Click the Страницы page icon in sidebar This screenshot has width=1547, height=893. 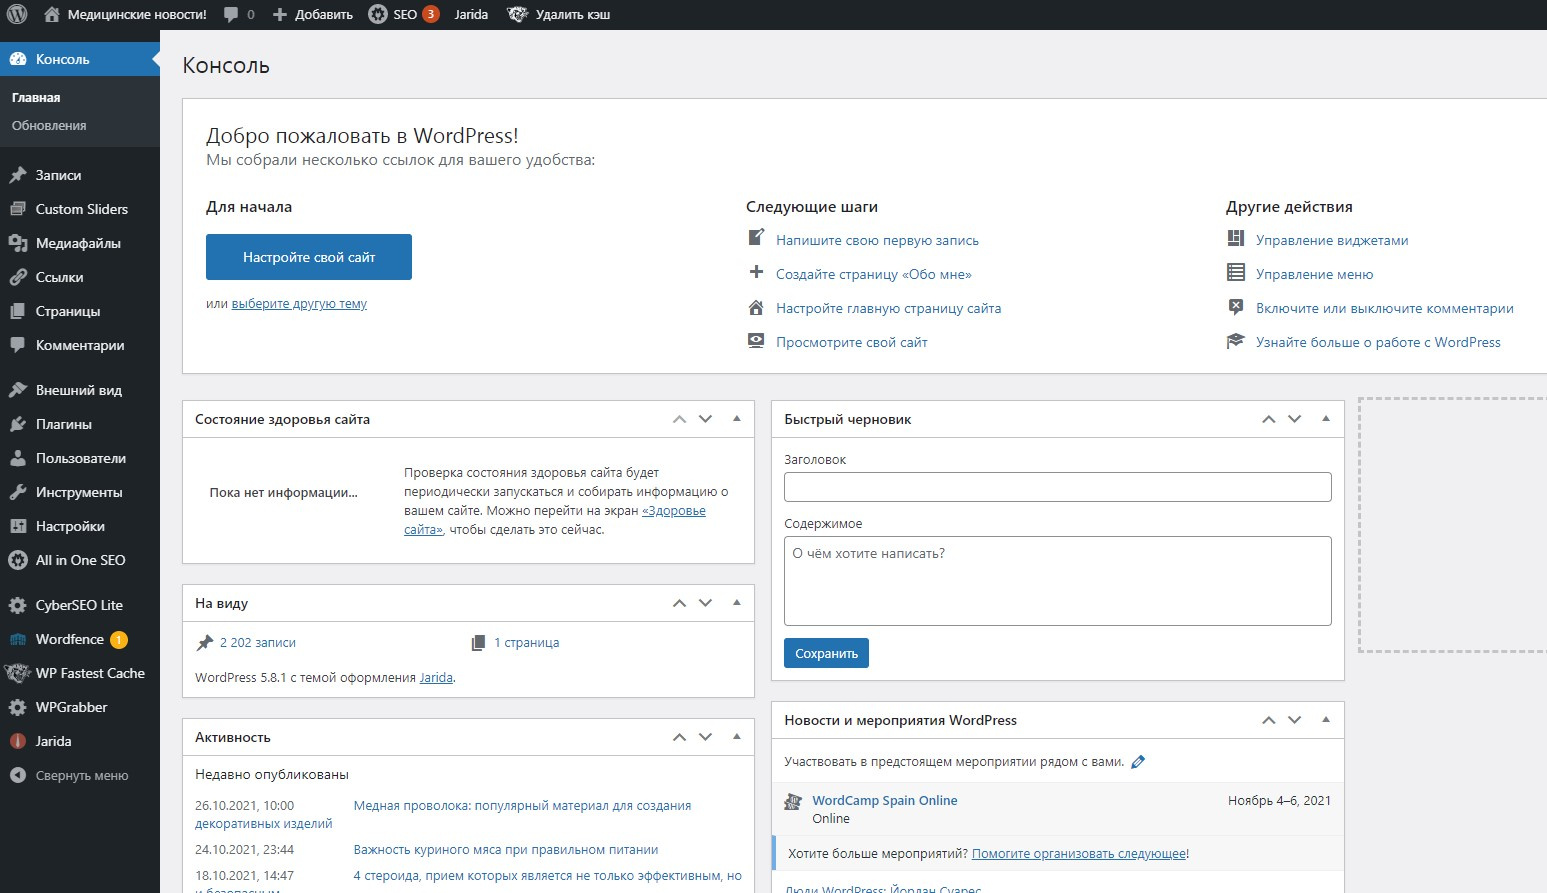(18, 311)
